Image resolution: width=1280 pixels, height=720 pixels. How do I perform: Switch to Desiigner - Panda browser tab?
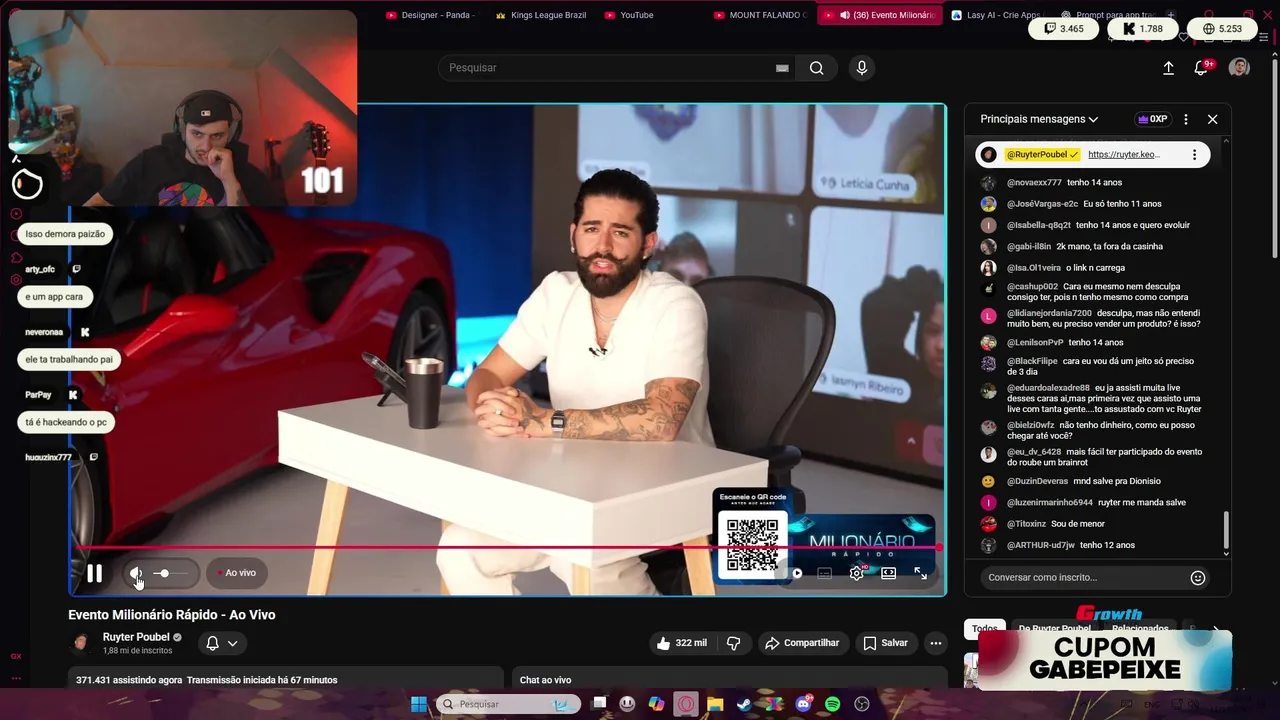(431, 15)
